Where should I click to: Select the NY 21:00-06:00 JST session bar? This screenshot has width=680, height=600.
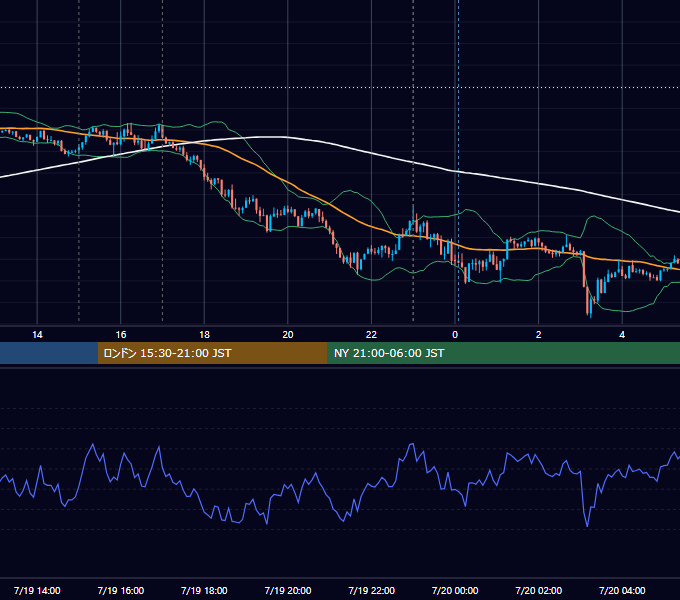pyautogui.click(x=503, y=353)
